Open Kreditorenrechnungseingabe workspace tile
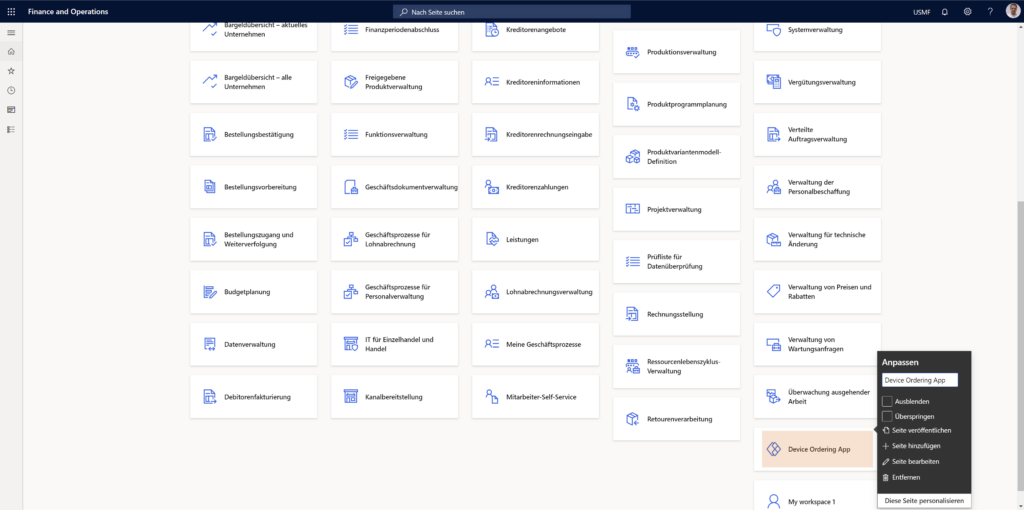The image size is (1024, 510). (536, 135)
